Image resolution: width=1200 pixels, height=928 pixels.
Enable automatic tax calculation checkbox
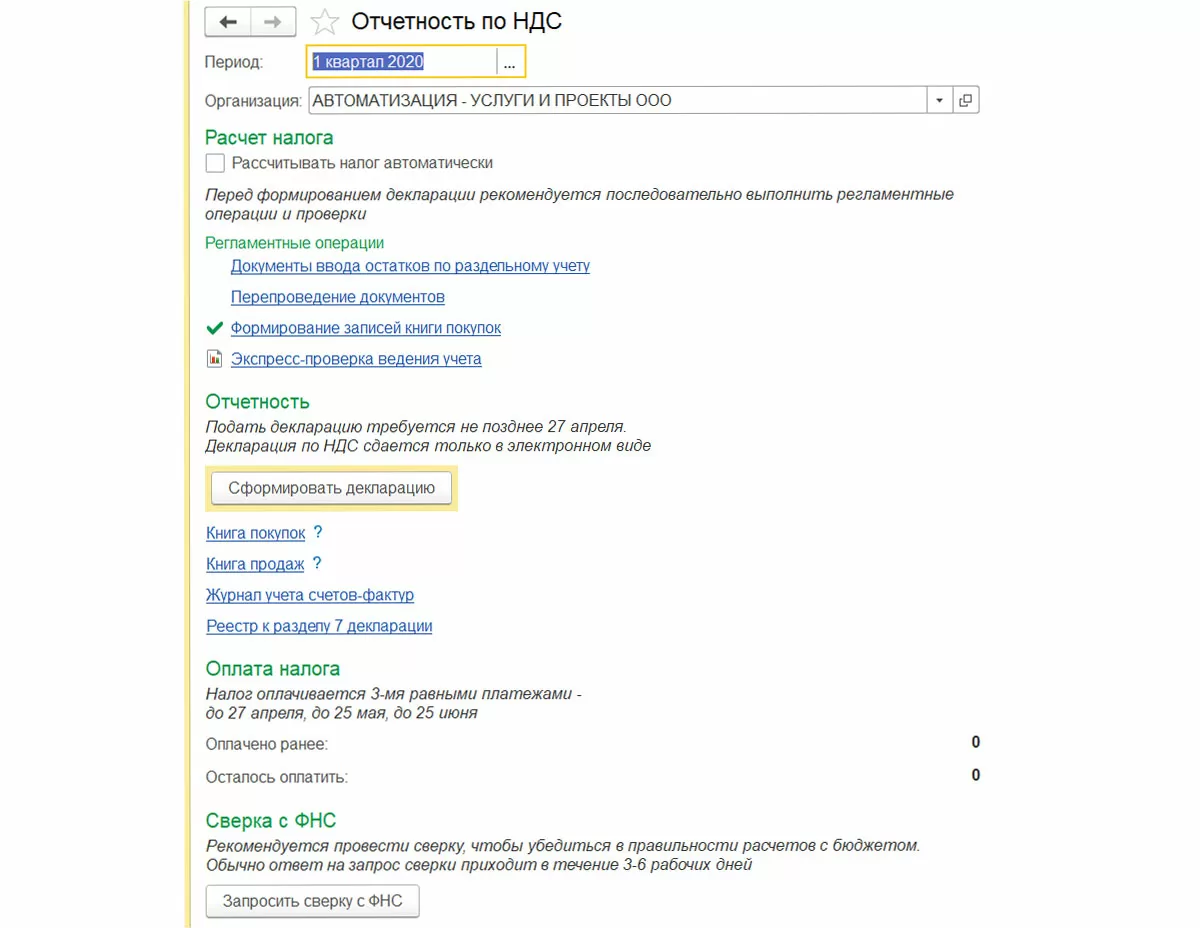click(x=215, y=163)
